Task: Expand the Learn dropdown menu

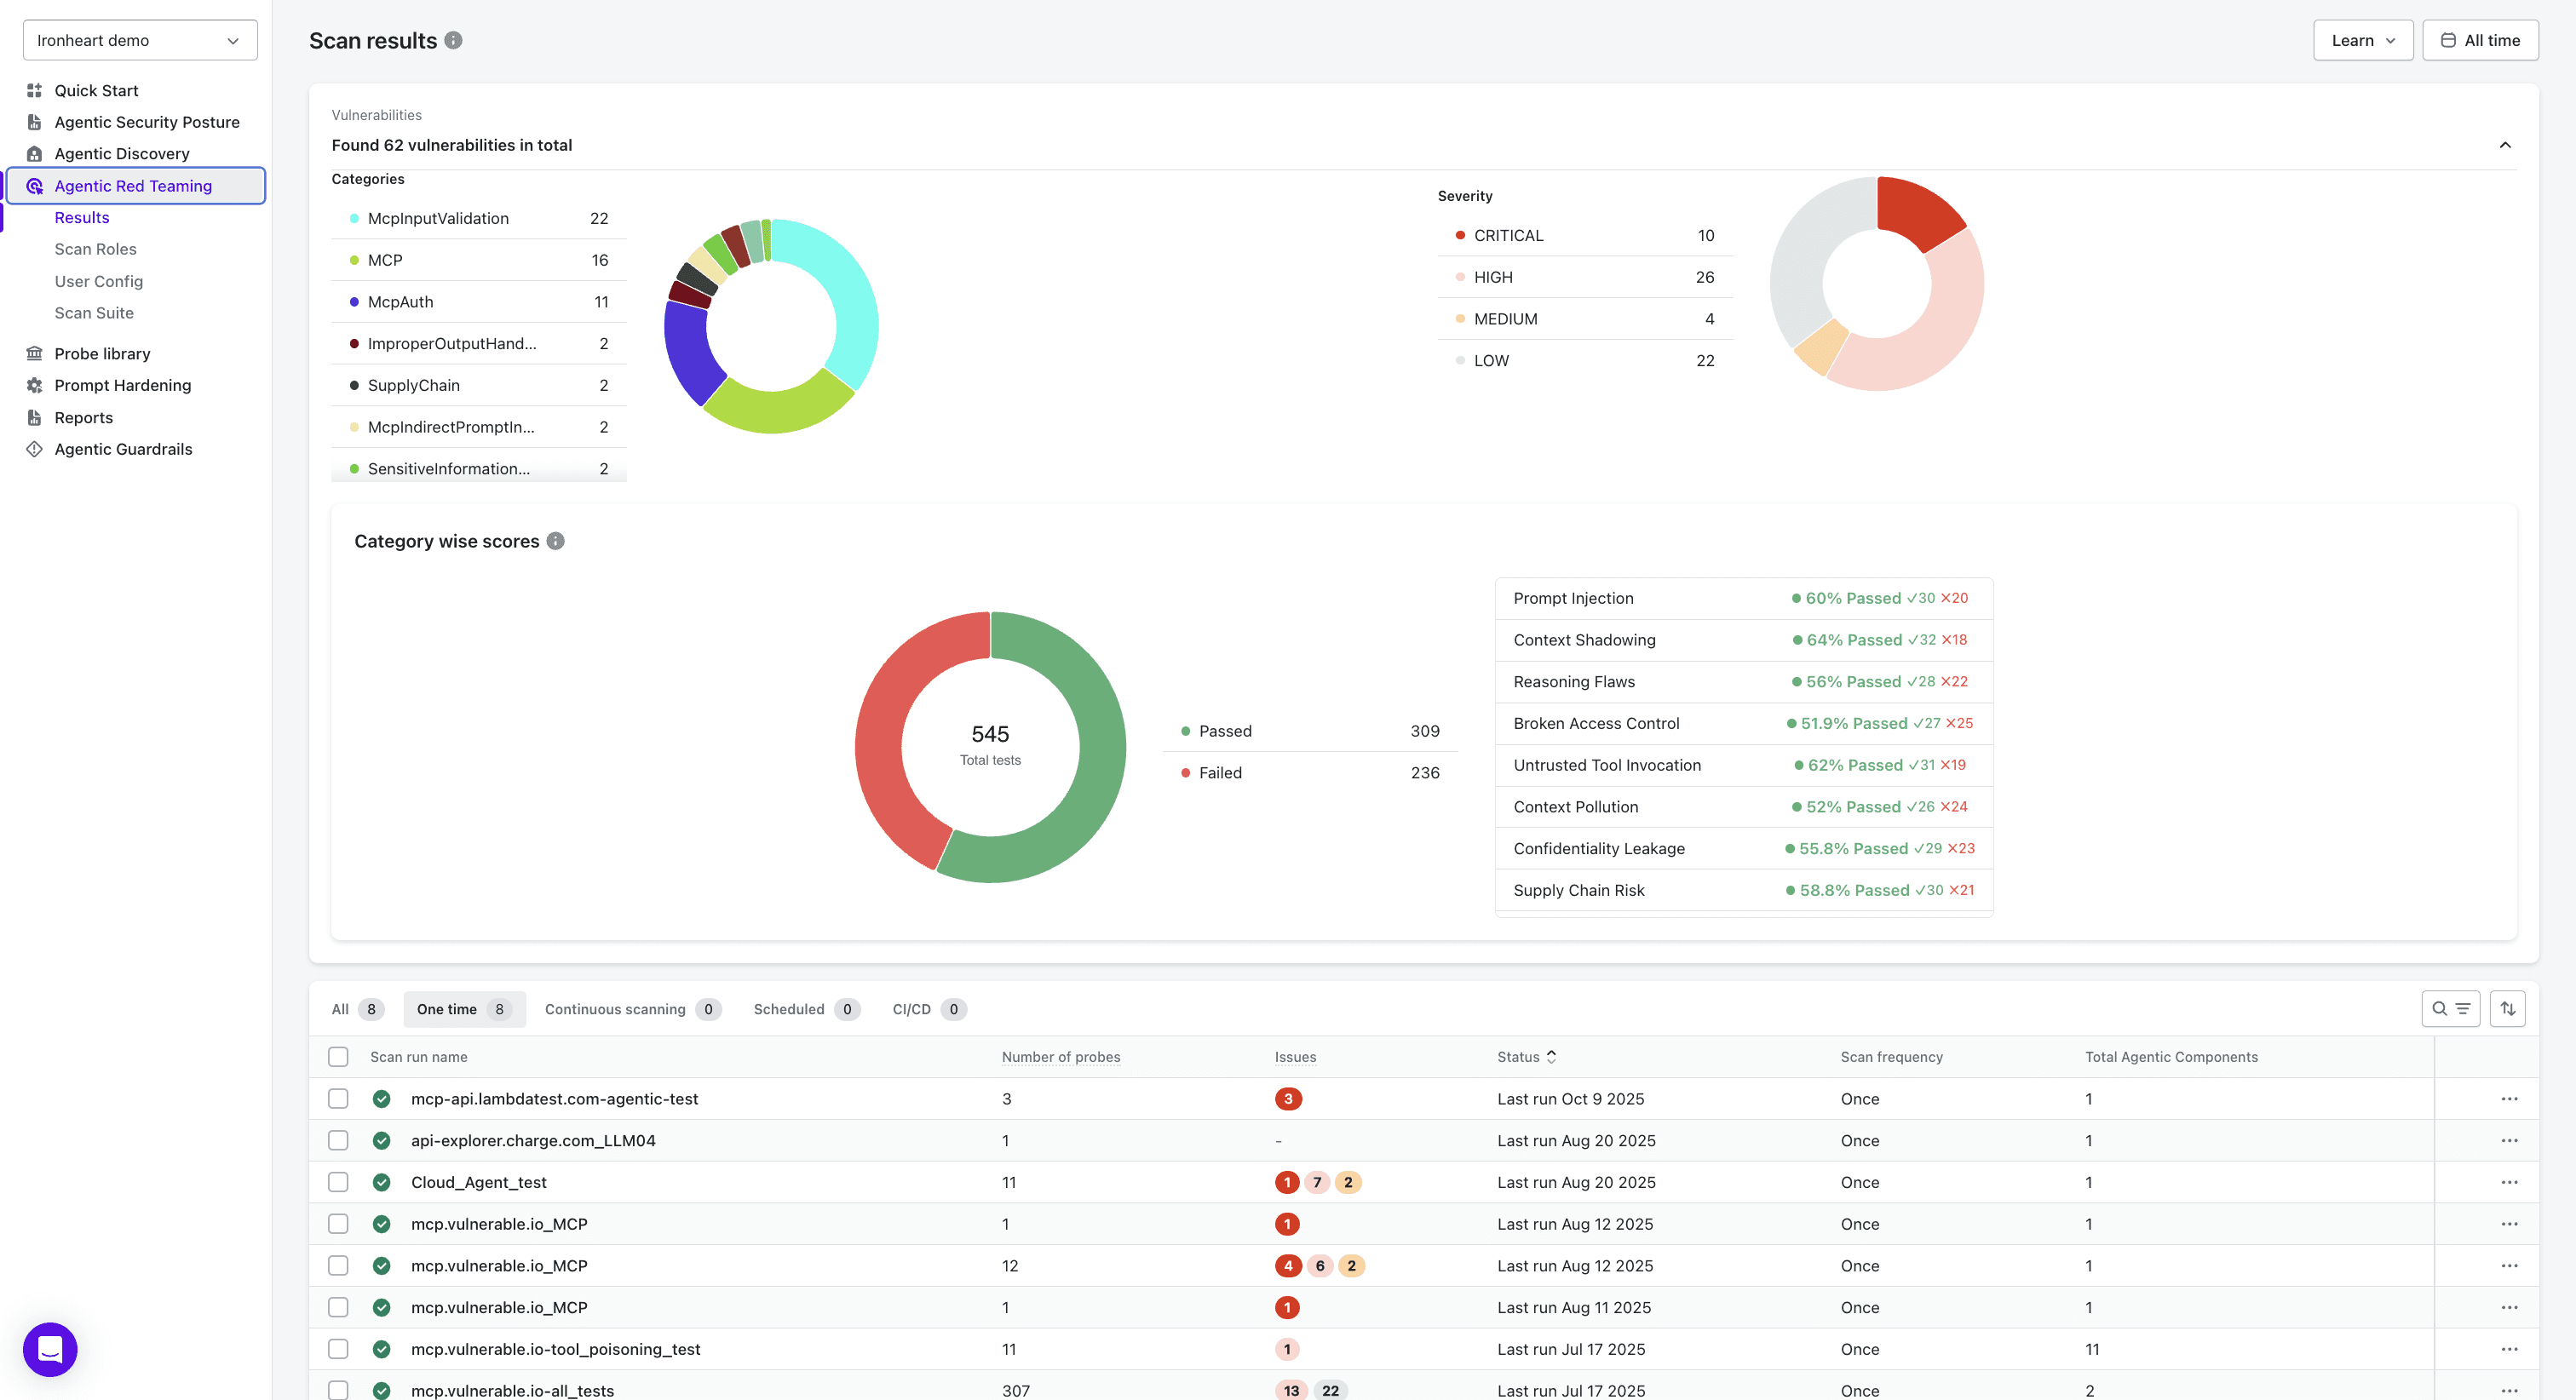Action: (x=2362, y=40)
